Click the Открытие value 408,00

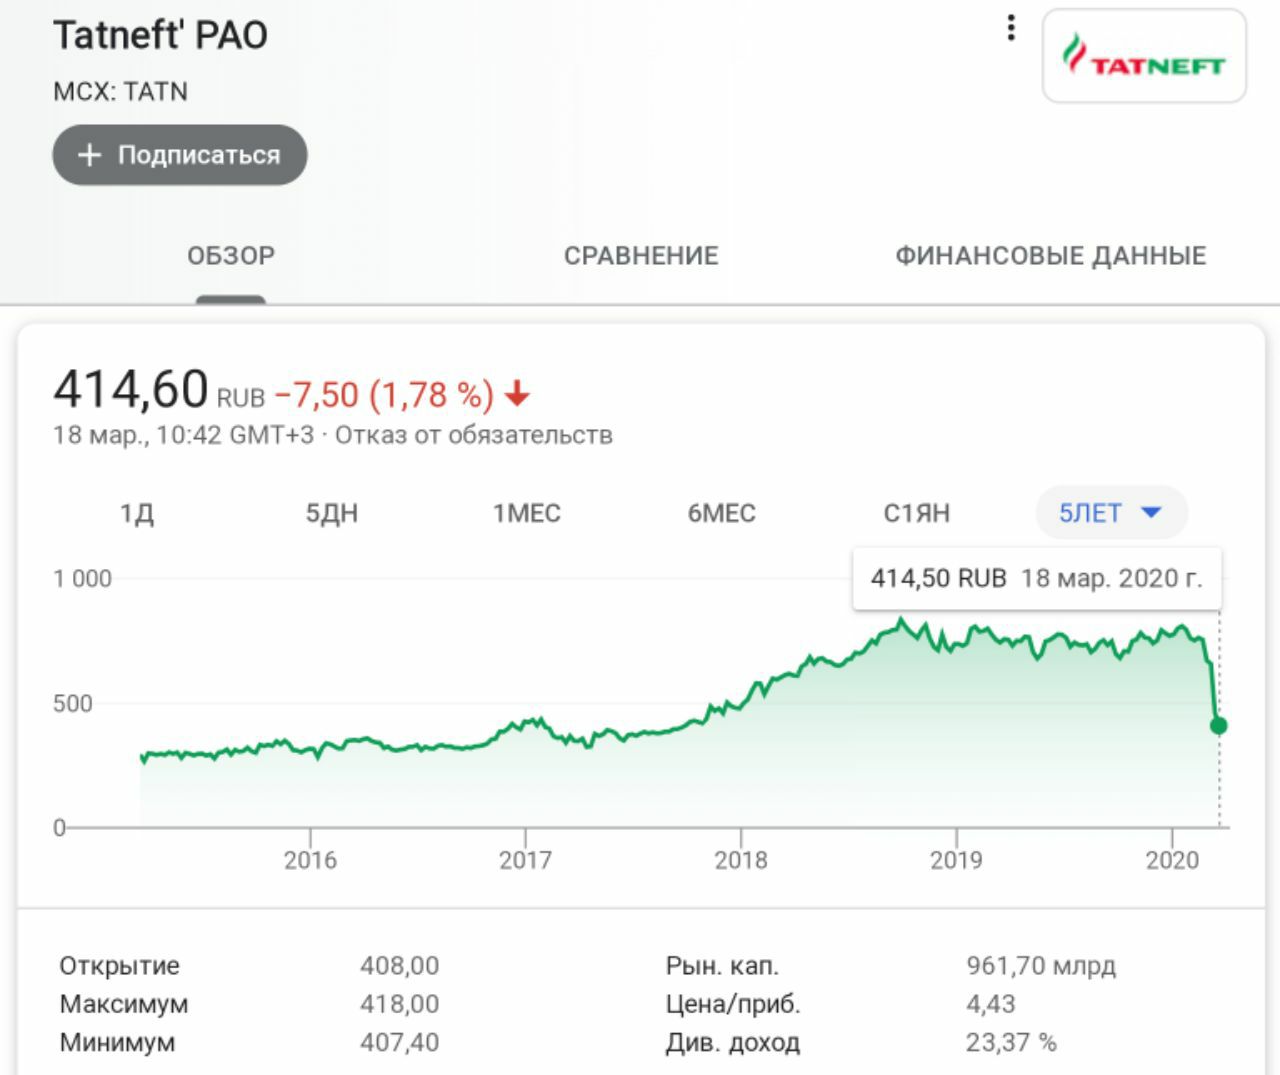[x=400, y=966]
